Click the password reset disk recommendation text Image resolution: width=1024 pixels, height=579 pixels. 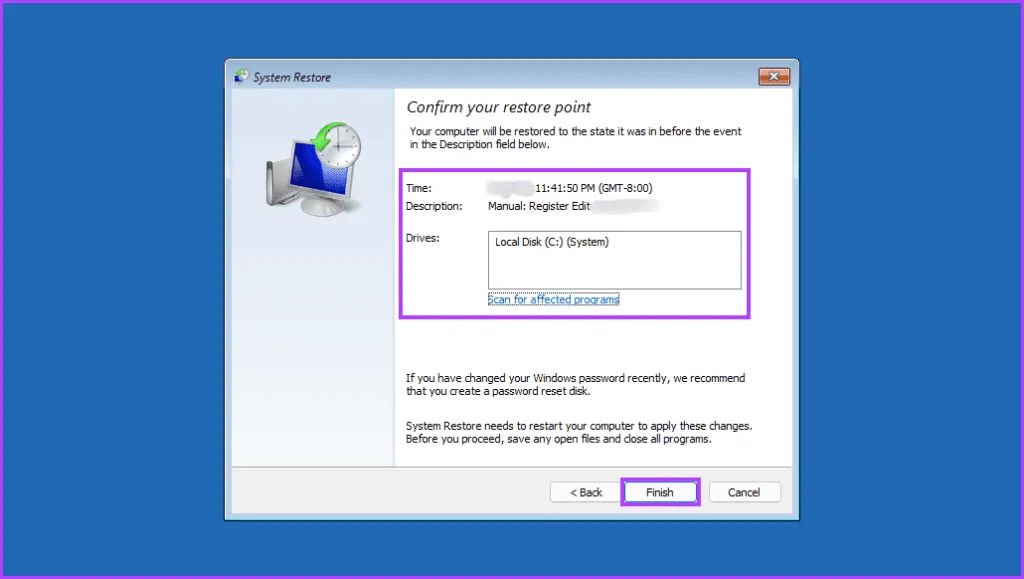[x=575, y=384]
